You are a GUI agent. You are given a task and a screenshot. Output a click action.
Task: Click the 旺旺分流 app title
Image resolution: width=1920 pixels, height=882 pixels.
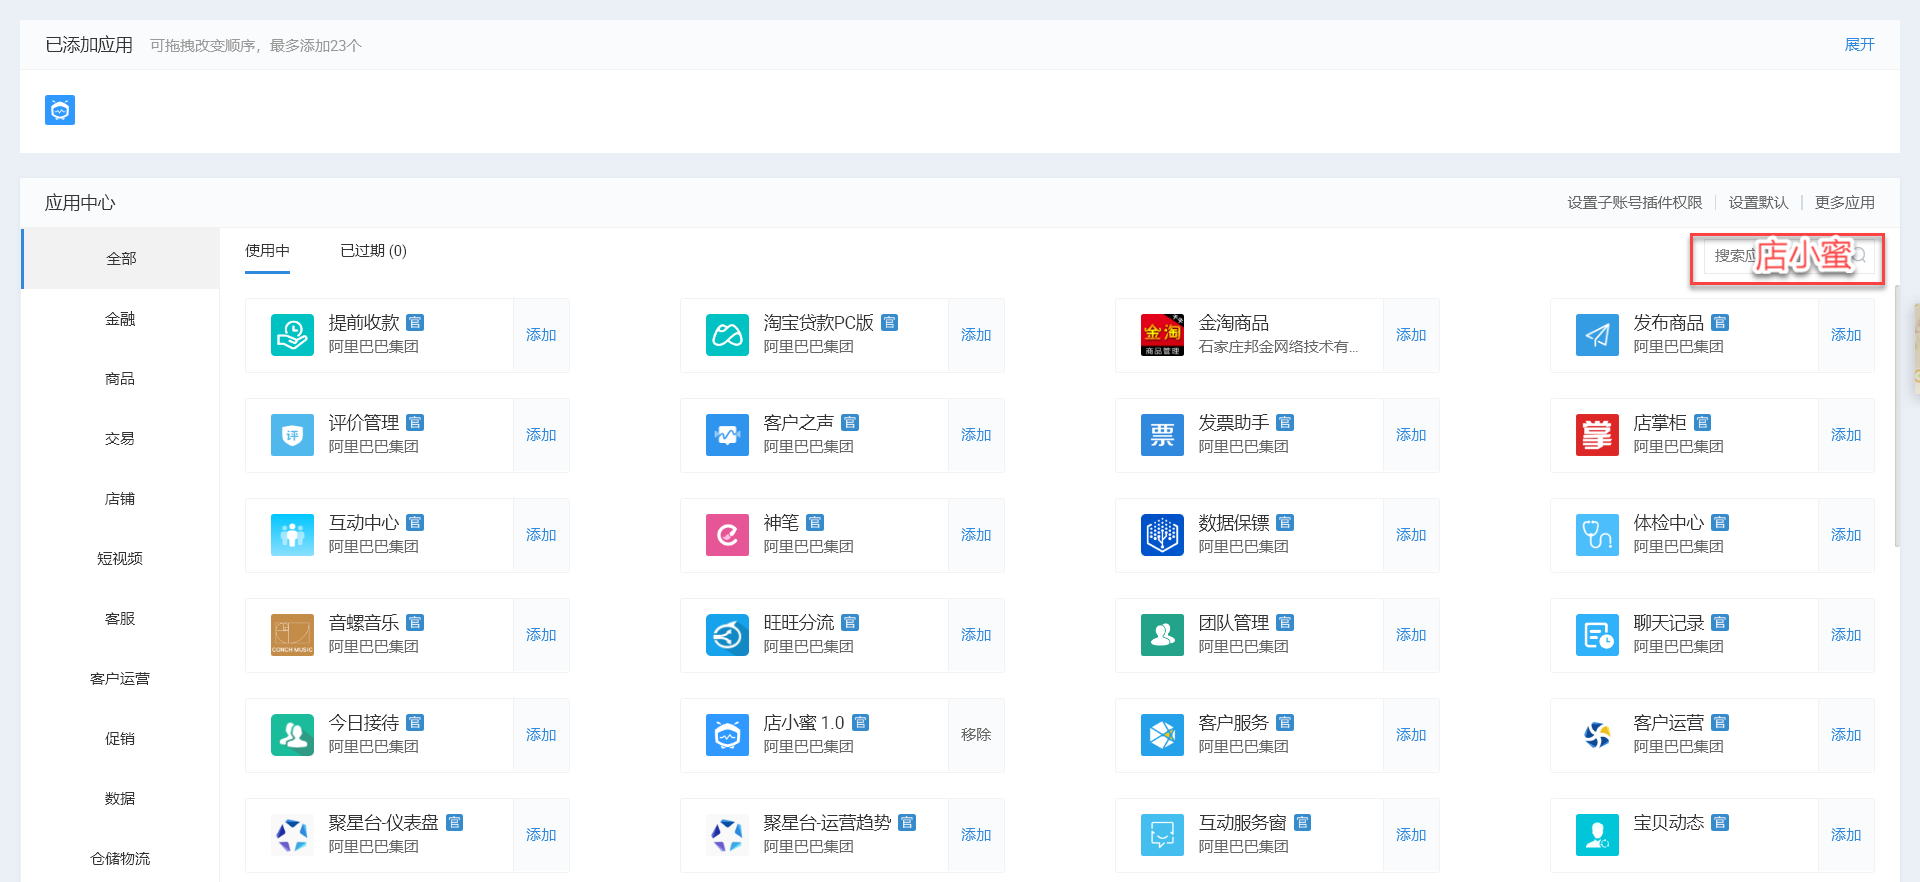798,623
